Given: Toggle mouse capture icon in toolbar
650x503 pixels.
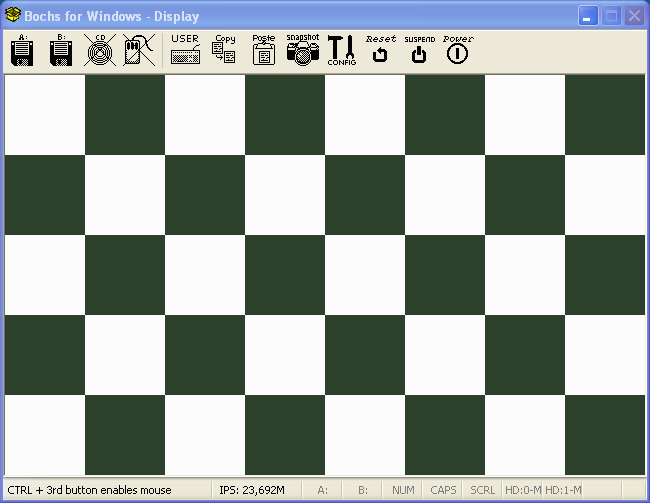Looking at the screenshot, I should [x=136, y=50].
